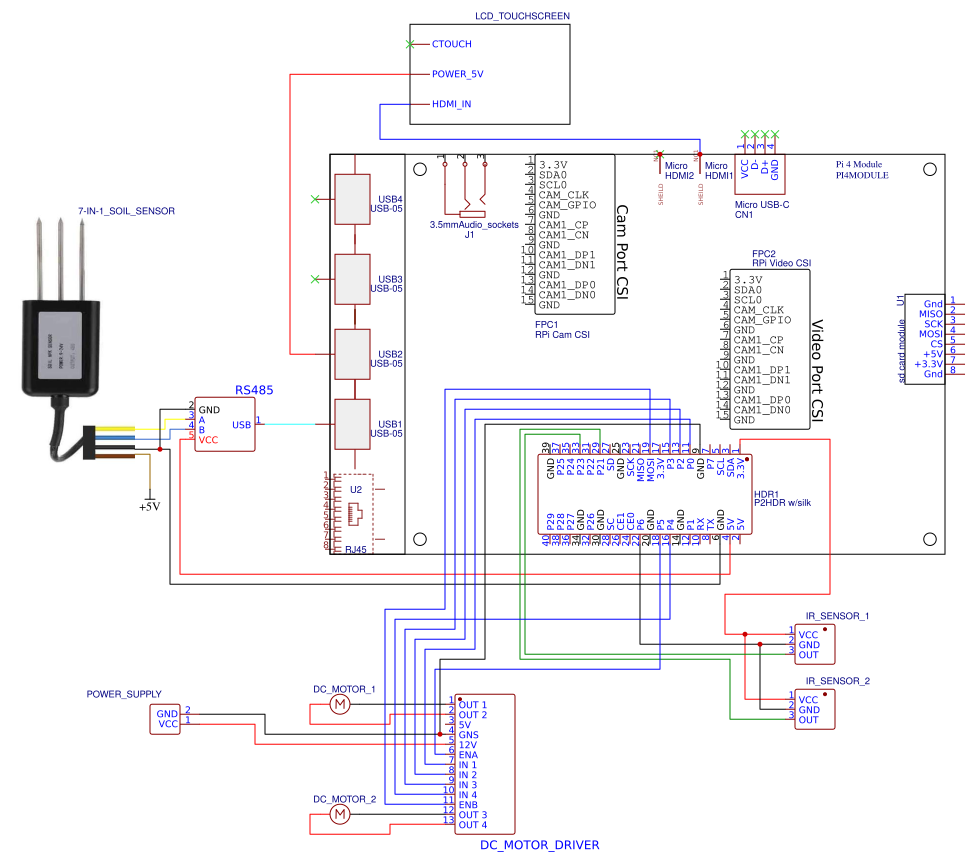Image resolution: width=977 pixels, height=861 pixels.
Task: Click the Micro HDMI1 label
Action: pos(719,171)
